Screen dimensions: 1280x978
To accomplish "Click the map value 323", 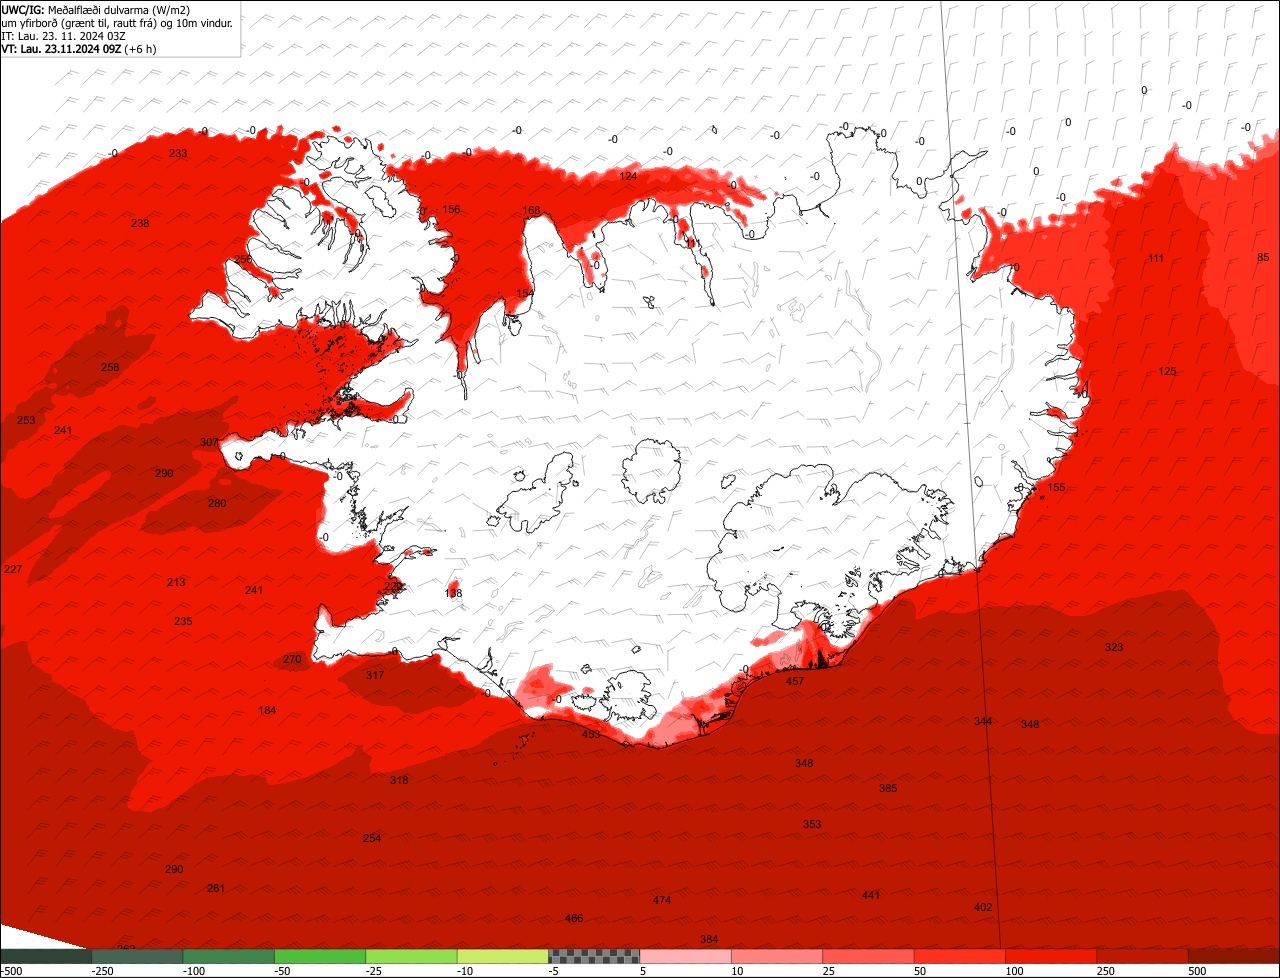I will (x=1114, y=647).
